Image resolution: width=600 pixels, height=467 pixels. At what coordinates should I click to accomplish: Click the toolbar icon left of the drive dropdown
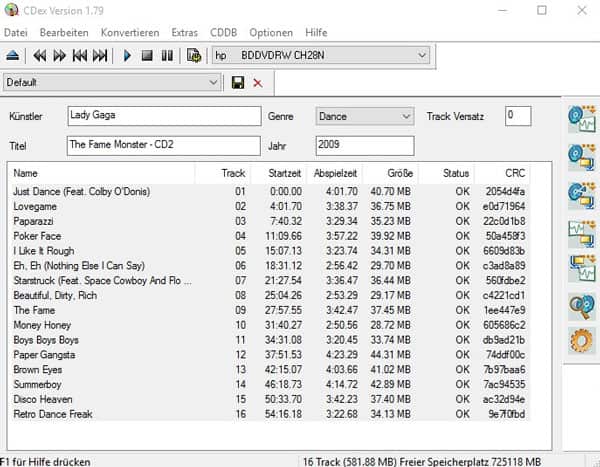point(194,56)
